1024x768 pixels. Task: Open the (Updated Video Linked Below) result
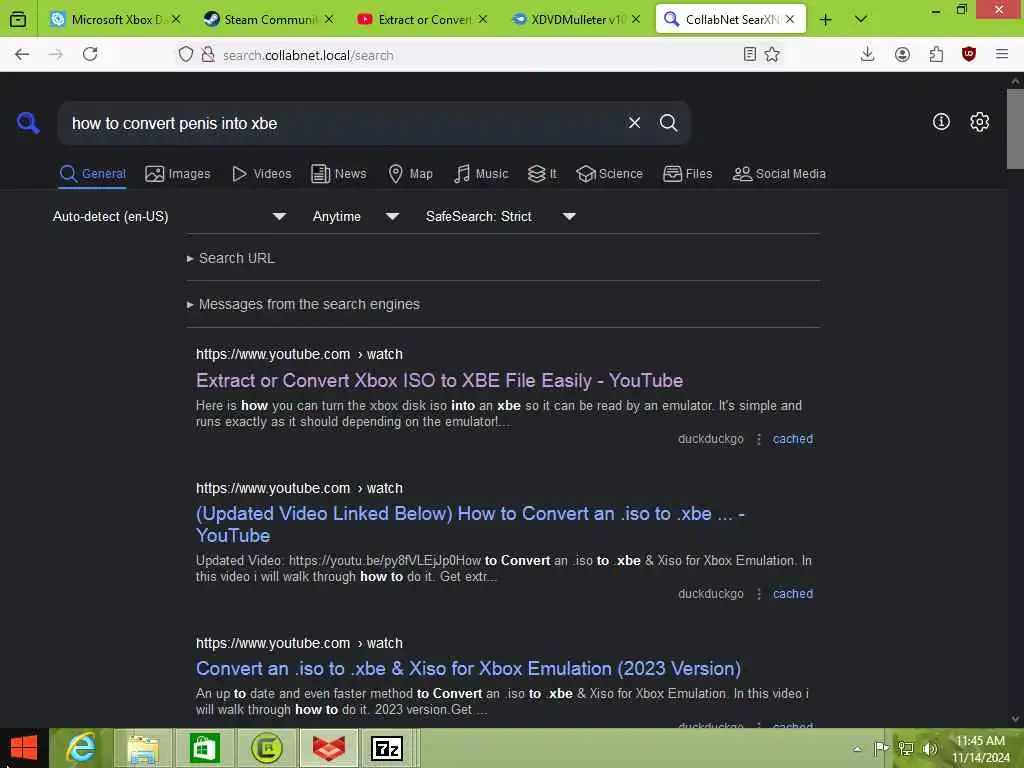point(470,524)
